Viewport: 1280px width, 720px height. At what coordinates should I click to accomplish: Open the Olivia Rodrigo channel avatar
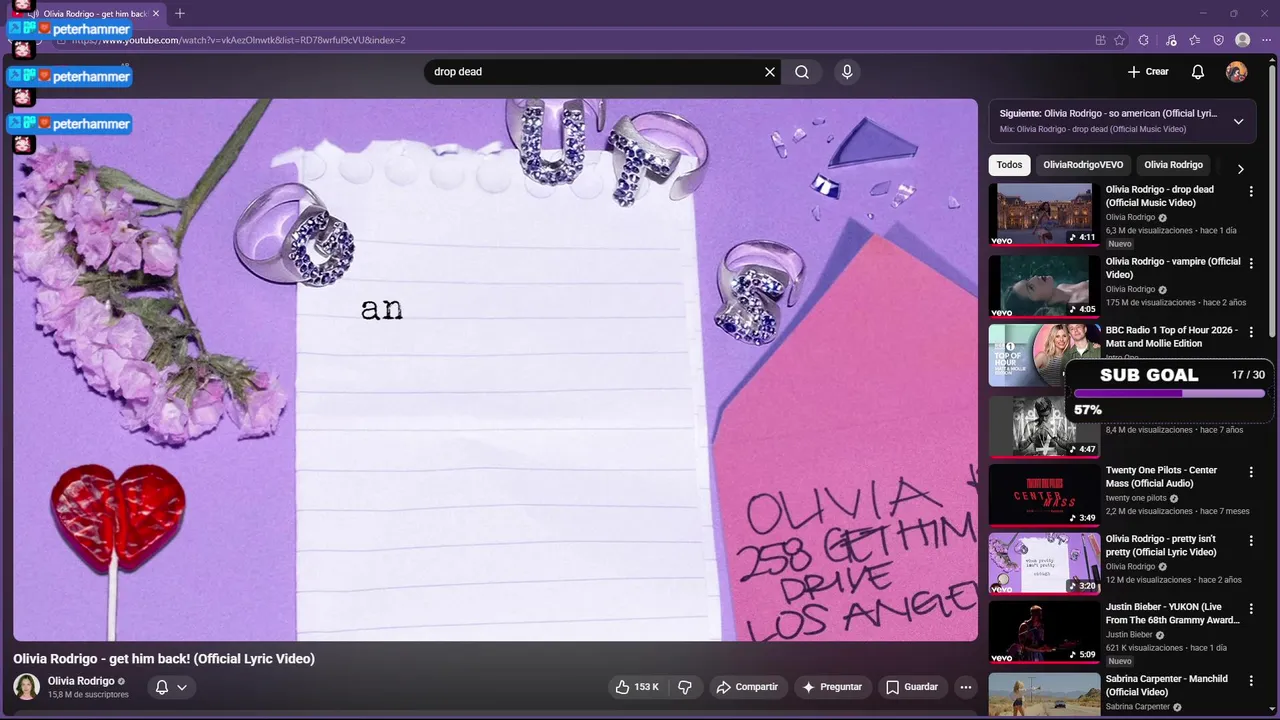(x=27, y=687)
